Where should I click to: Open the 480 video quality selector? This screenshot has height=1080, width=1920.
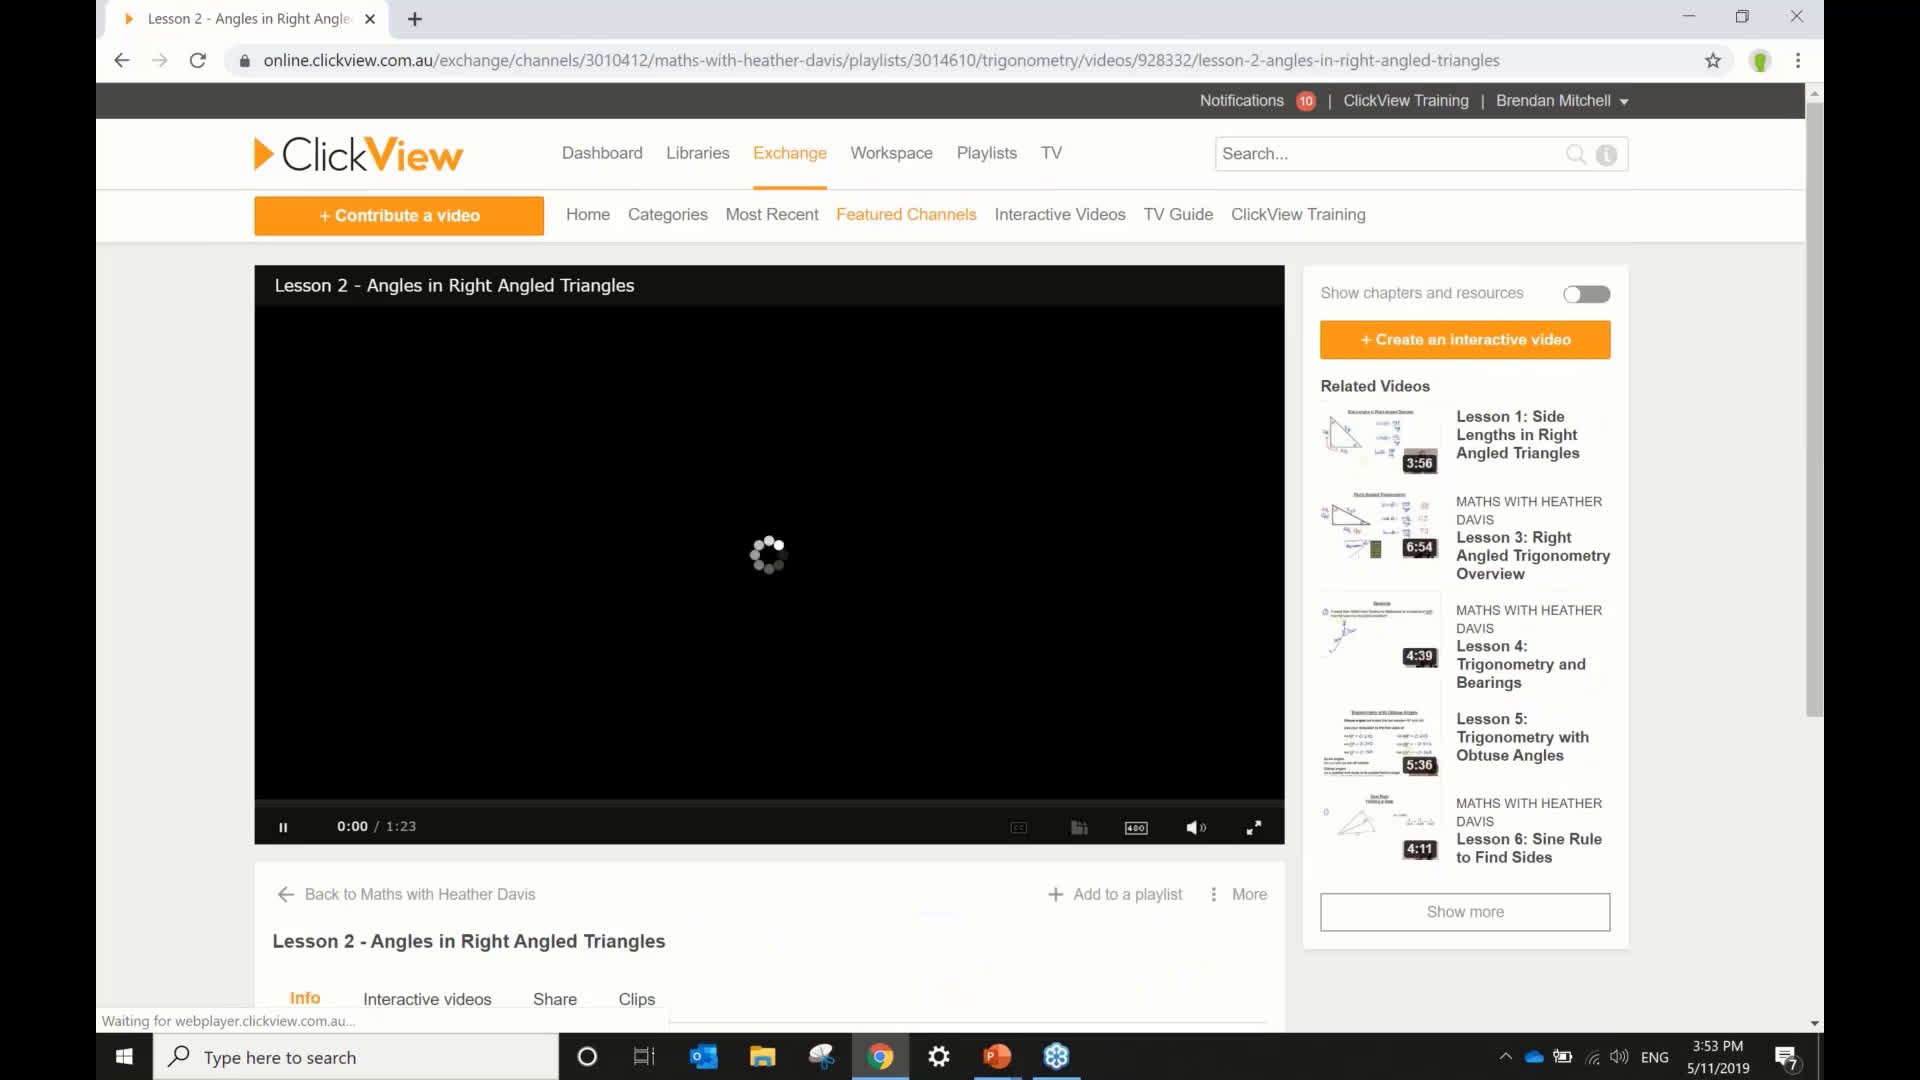(x=1136, y=827)
